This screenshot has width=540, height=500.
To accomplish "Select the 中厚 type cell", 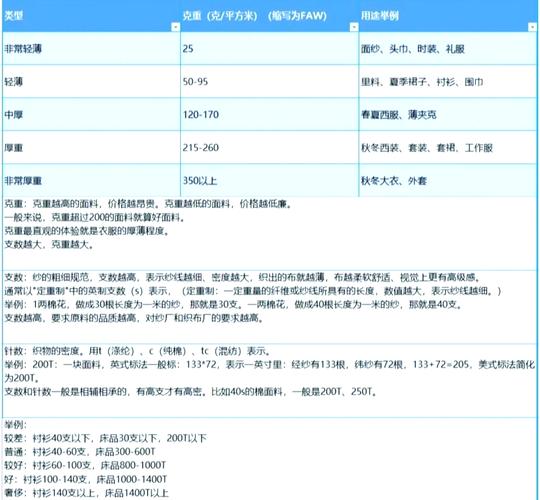I will (91, 114).
